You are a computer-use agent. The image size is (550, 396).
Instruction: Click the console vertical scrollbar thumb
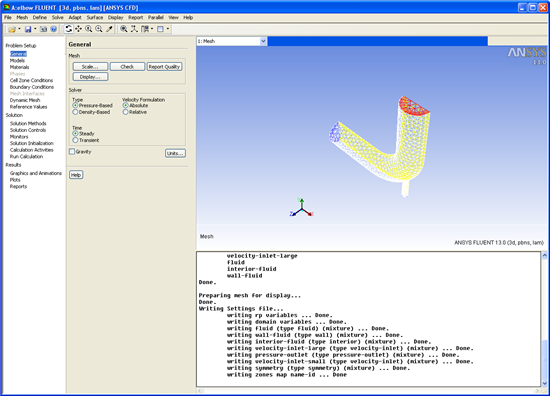(x=544, y=359)
